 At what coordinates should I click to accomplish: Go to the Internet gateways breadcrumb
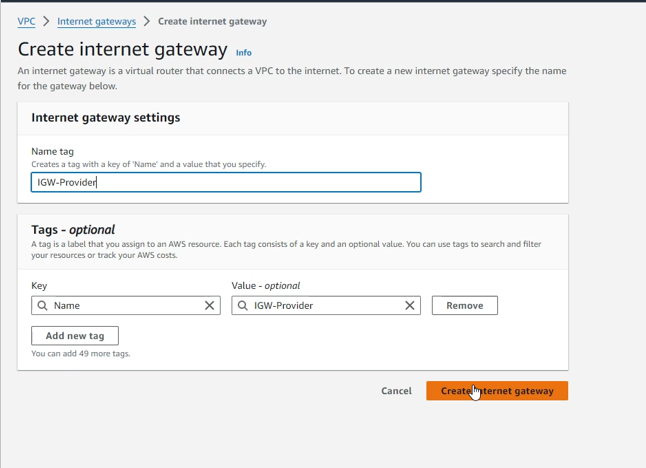[x=96, y=21]
